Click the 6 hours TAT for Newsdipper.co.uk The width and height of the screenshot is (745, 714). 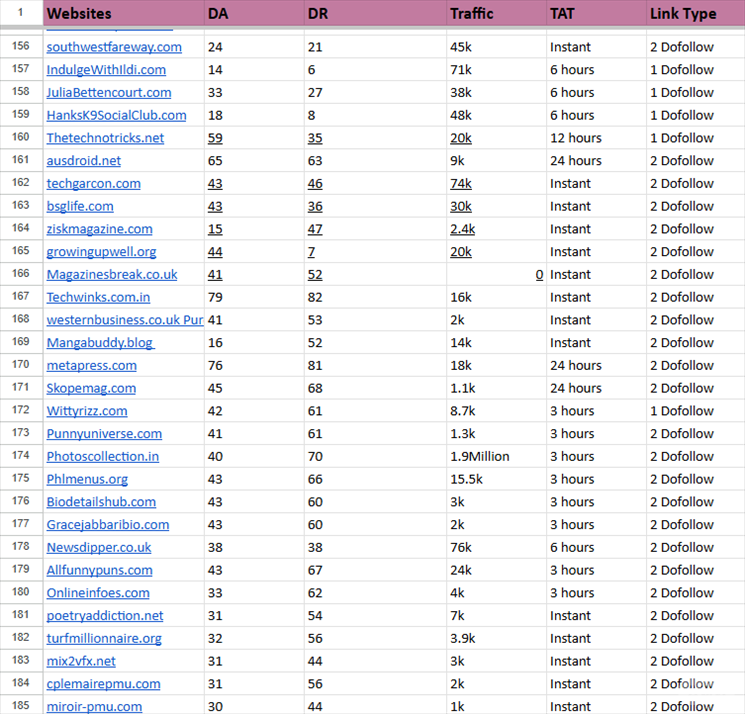[596, 548]
